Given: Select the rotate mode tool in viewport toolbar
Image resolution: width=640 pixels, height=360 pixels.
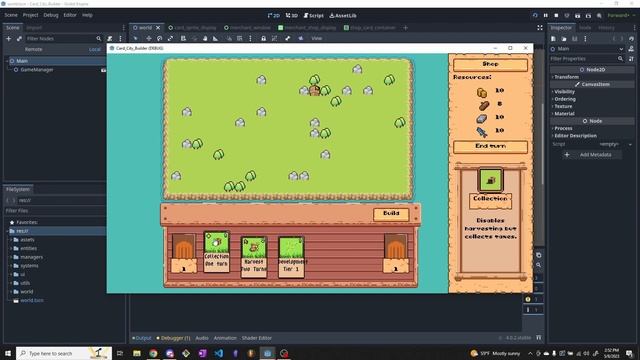Looking at the screenshot, I should pos(160,38).
